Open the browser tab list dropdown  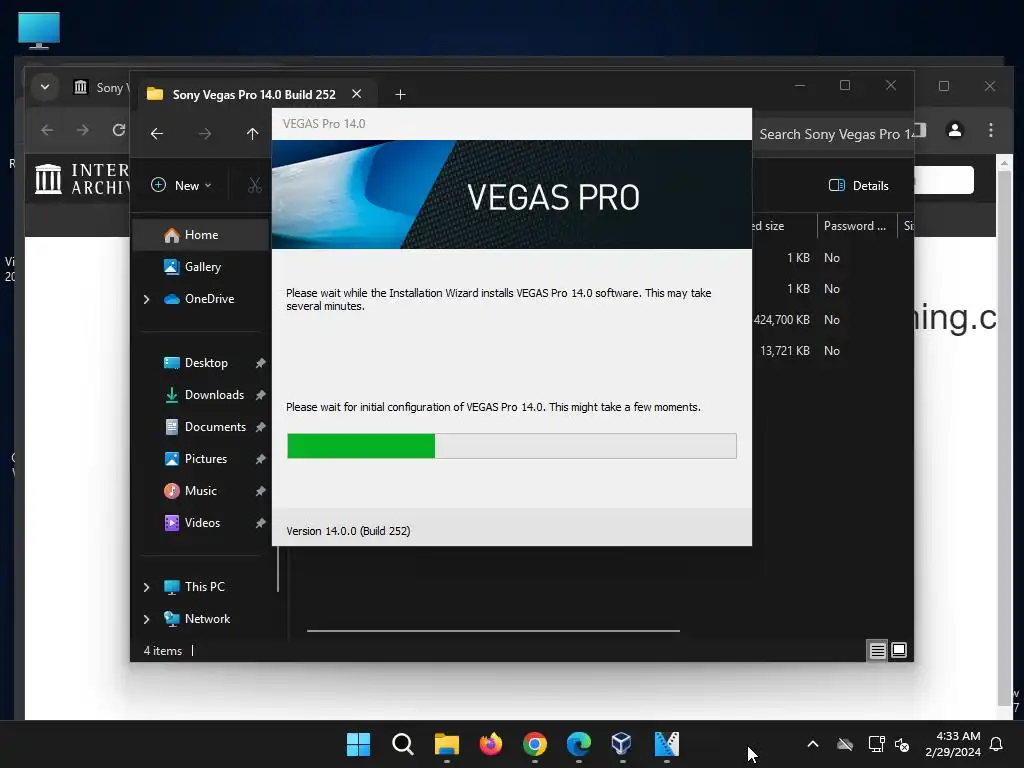point(44,86)
